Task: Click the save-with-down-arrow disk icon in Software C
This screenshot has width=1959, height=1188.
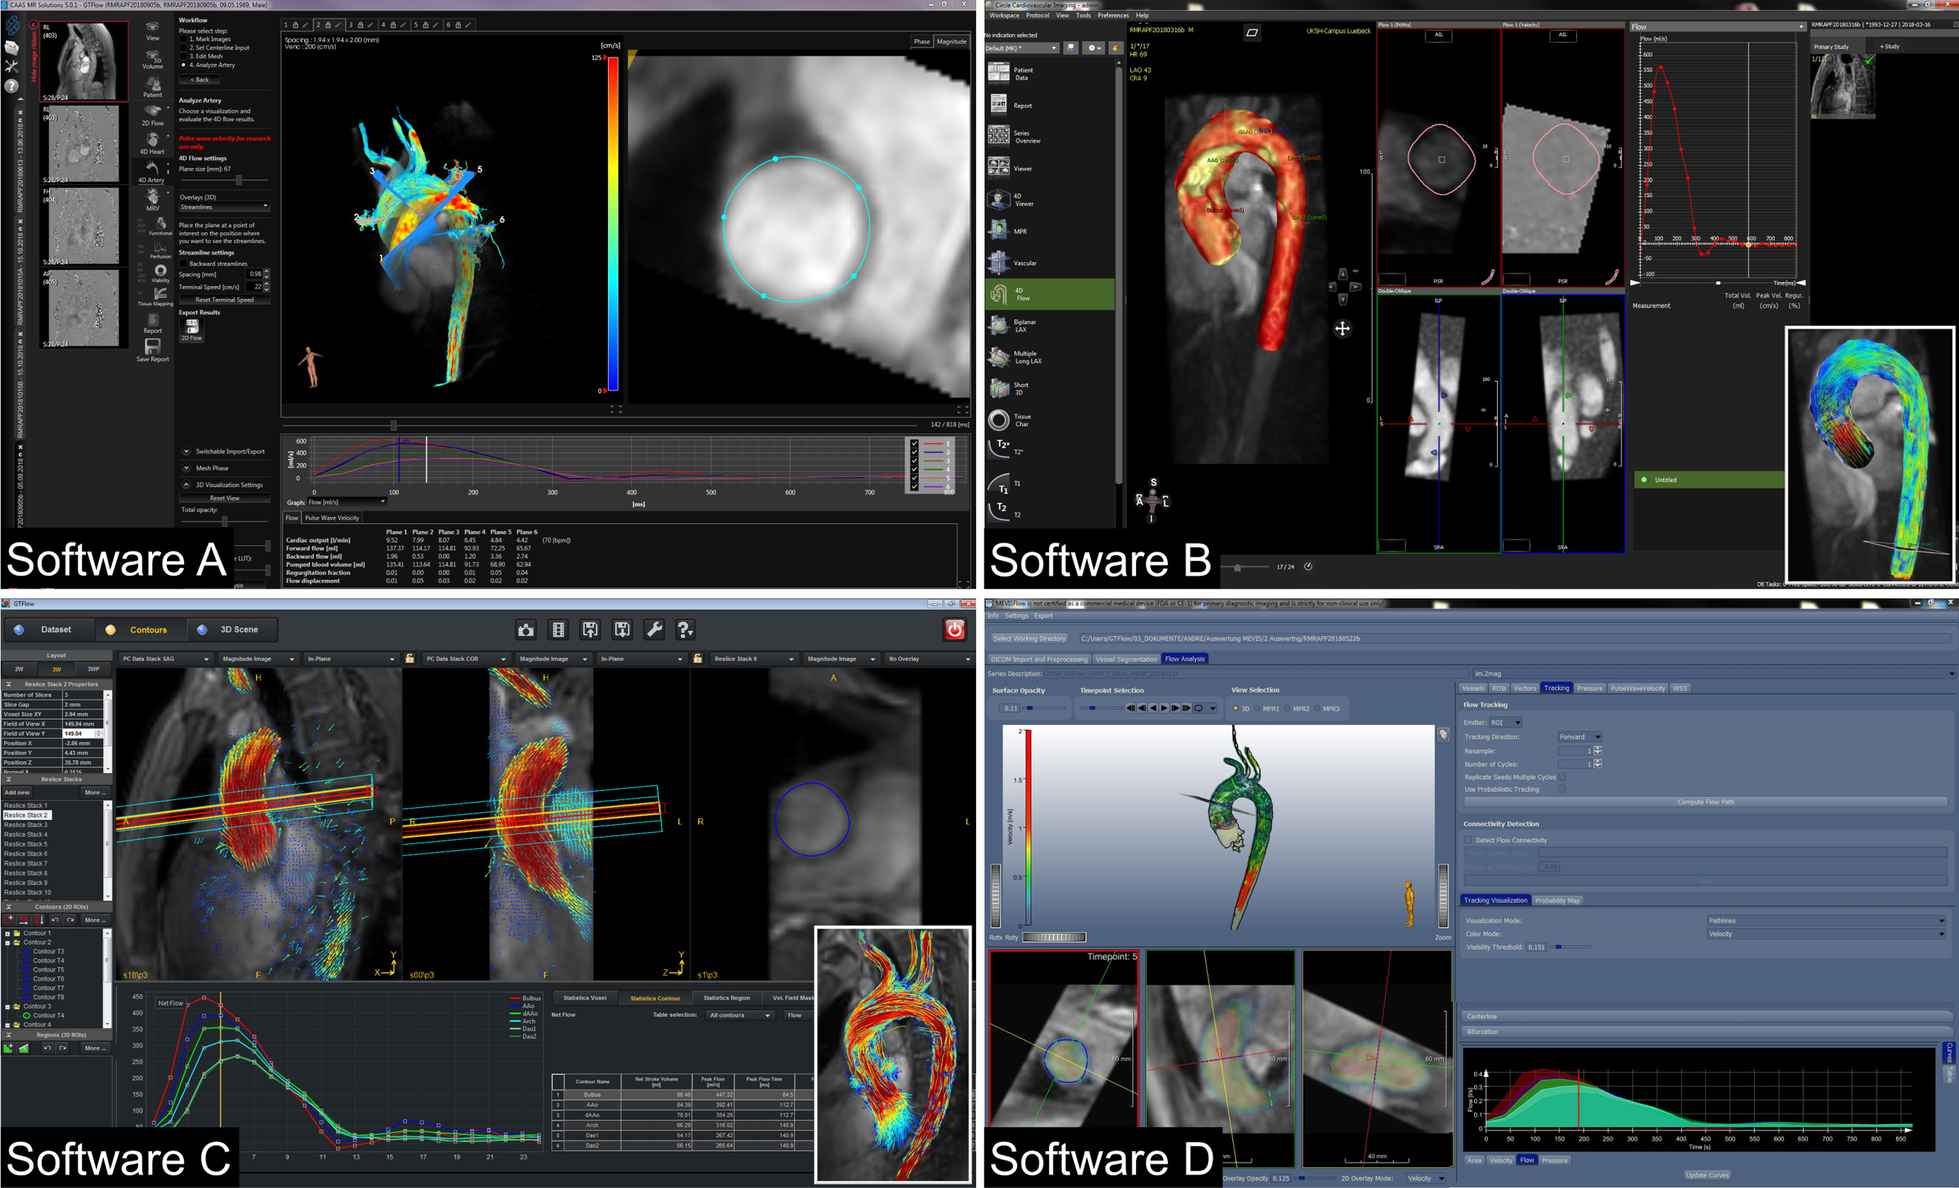Action: pyautogui.click(x=622, y=629)
